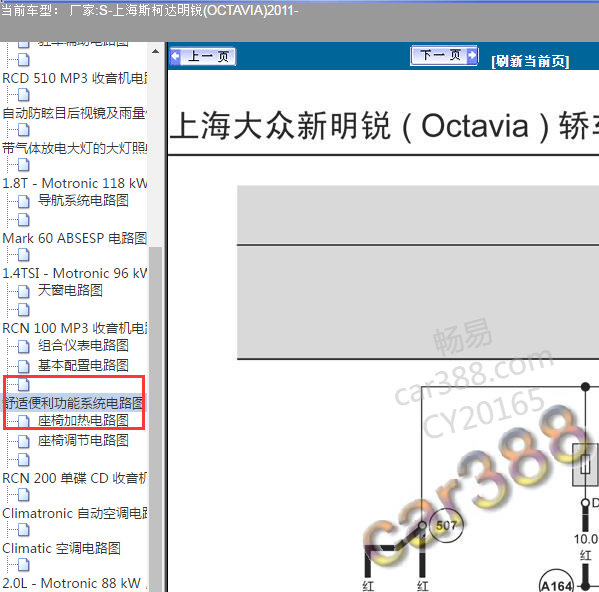This screenshot has width=599, height=592.
Task: Open 带气体放电大灯的大灯照 tree entry
Action: click(x=75, y=148)
